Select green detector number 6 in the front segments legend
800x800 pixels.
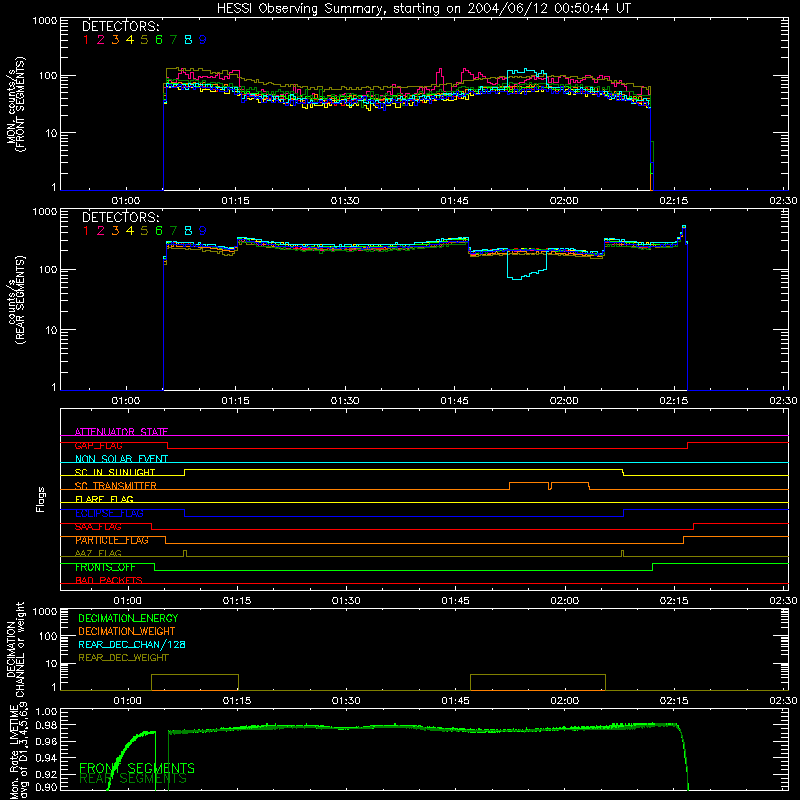(159, 39)
